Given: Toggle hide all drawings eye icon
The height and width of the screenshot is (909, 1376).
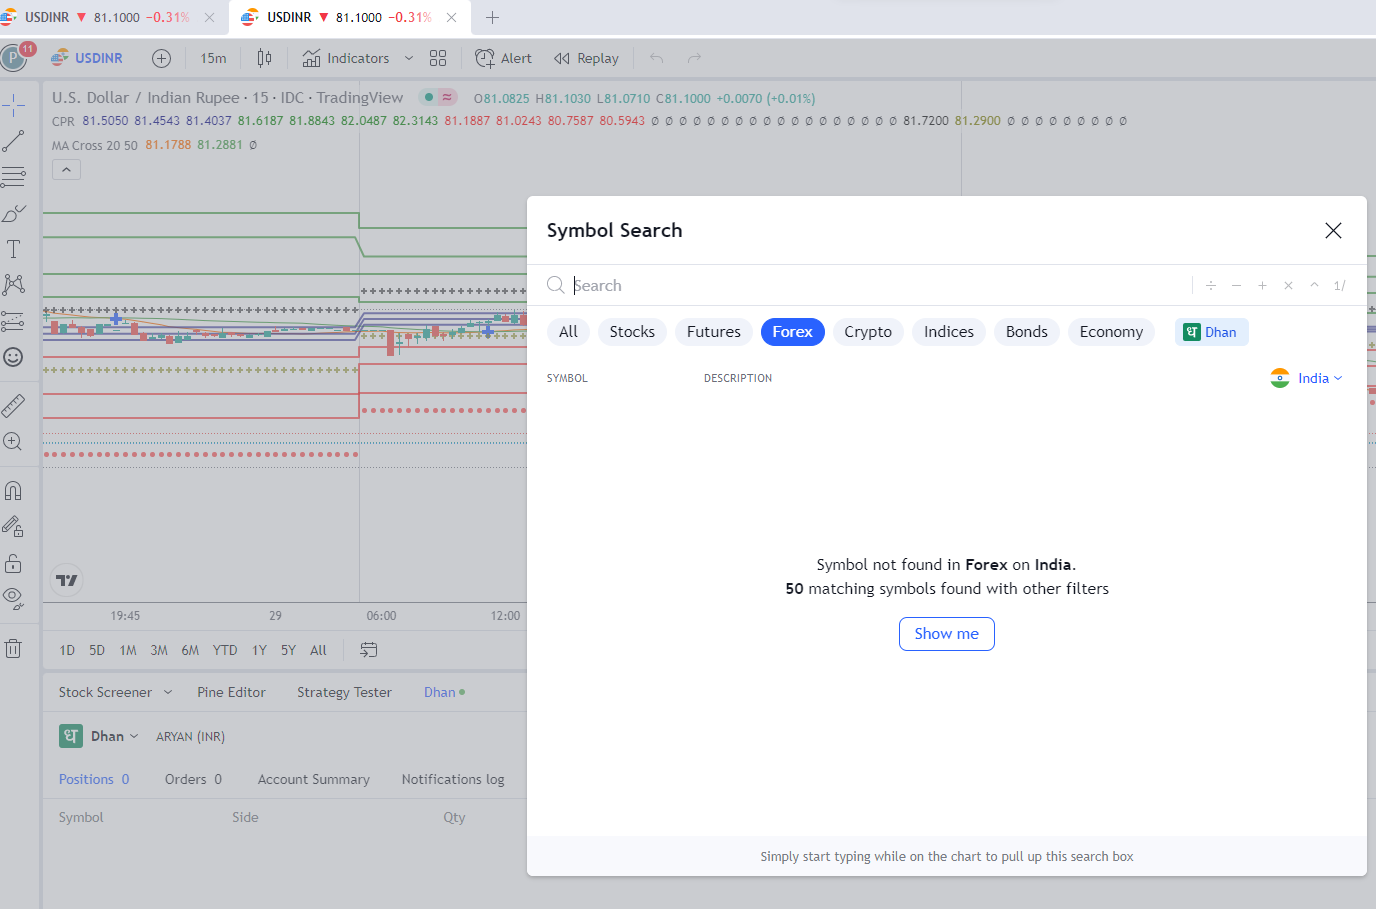Looking at the screenshot, I should [13, 598].
